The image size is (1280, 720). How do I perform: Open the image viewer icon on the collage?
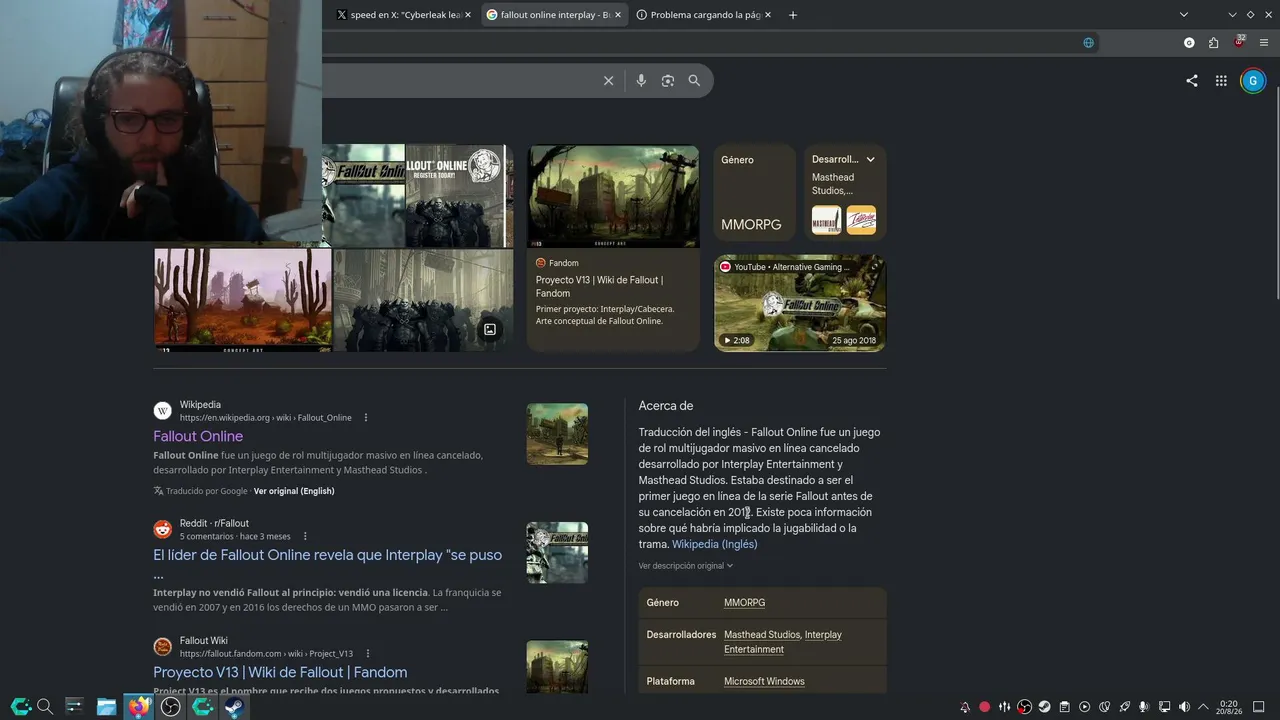pos(490,329)
